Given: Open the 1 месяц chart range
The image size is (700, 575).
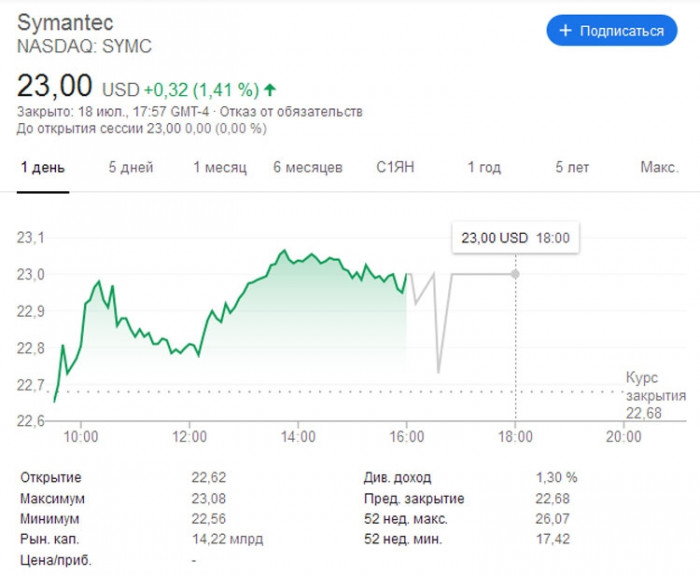Looking at the screenshot, I should [x=220, y=167].
